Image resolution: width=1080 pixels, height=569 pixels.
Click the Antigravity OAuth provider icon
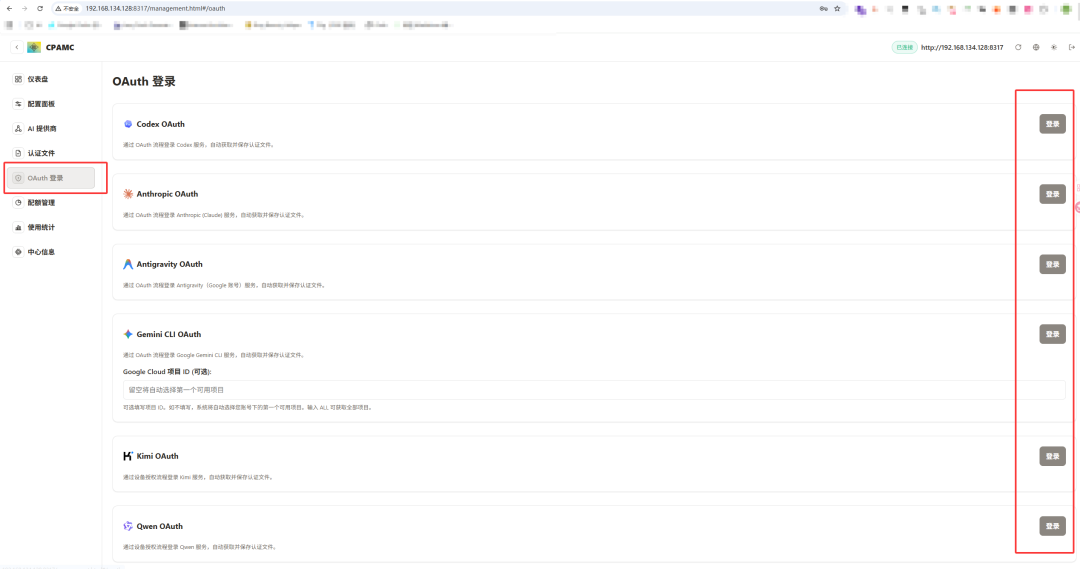[128, 265]
